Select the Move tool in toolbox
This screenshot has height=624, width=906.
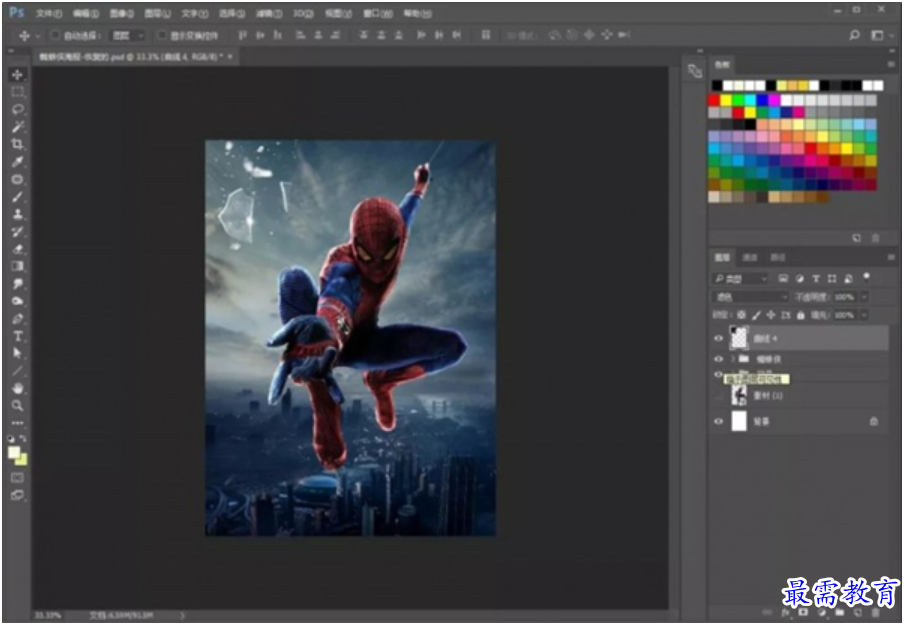point(17,75)
